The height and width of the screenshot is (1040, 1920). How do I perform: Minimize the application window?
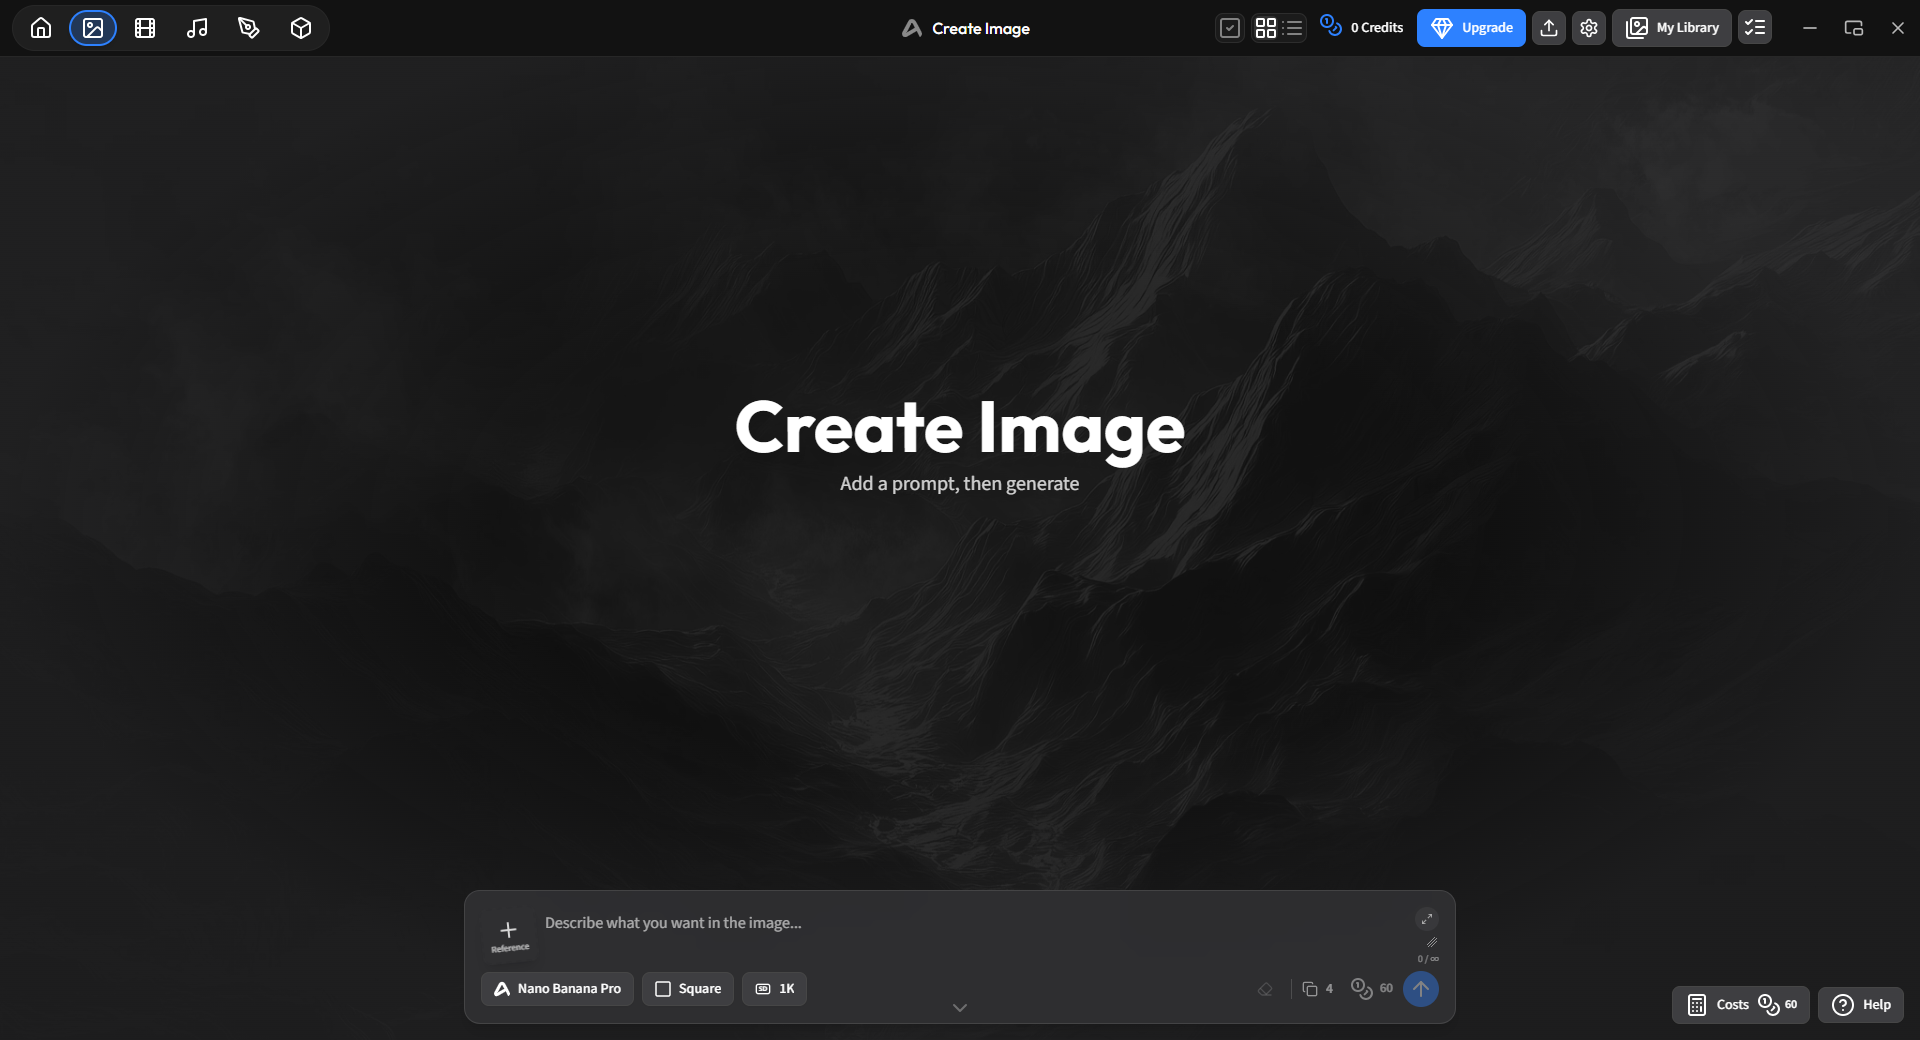[1810, 28]
